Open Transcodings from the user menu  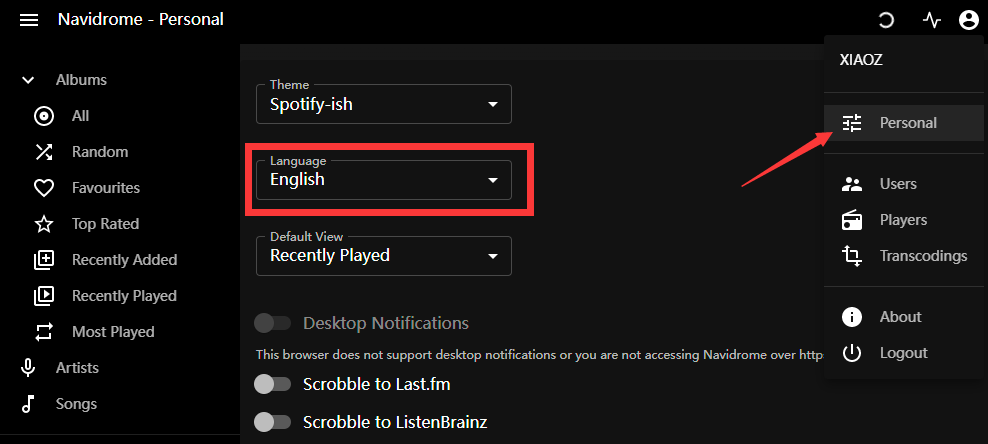tap(904, 256)
